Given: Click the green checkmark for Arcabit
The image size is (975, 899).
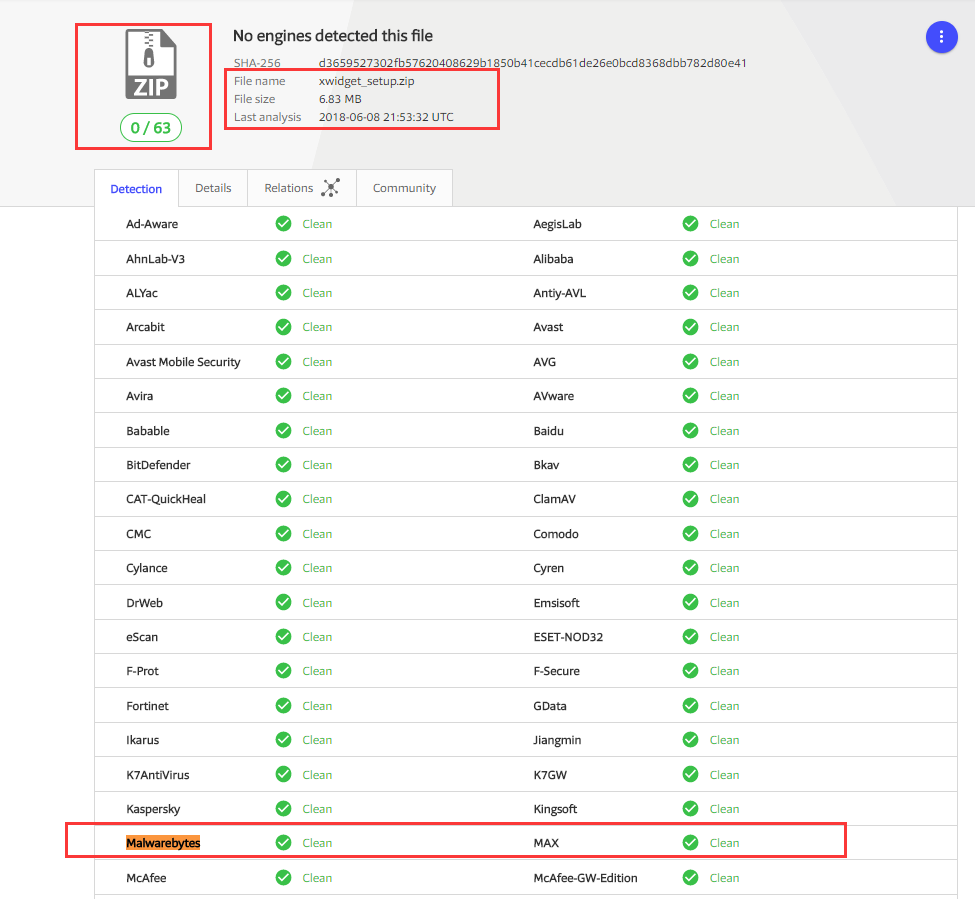Looking at the screenshot, I should point(284,327).
